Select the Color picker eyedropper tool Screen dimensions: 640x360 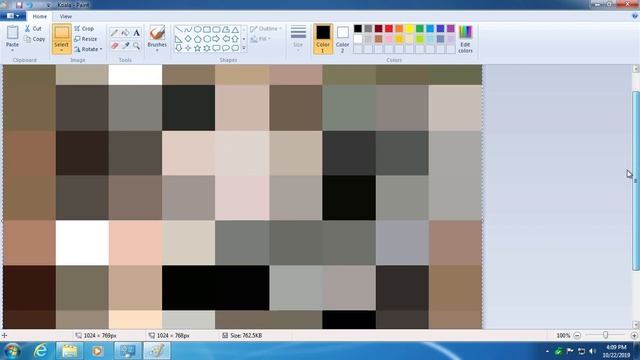coord(126,46)
